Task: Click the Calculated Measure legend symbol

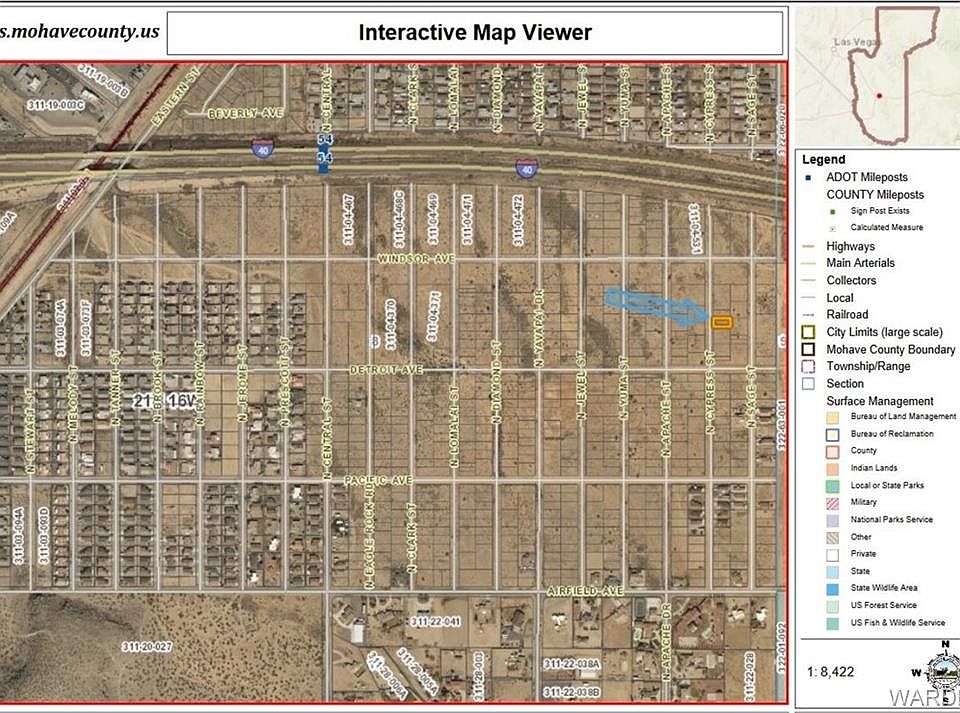Action: coord(833,228)
